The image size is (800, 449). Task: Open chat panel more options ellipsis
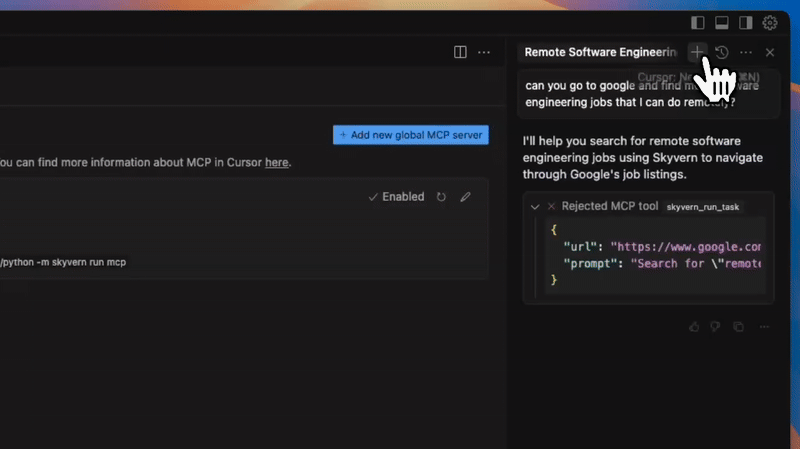click(x=745, y=52)
